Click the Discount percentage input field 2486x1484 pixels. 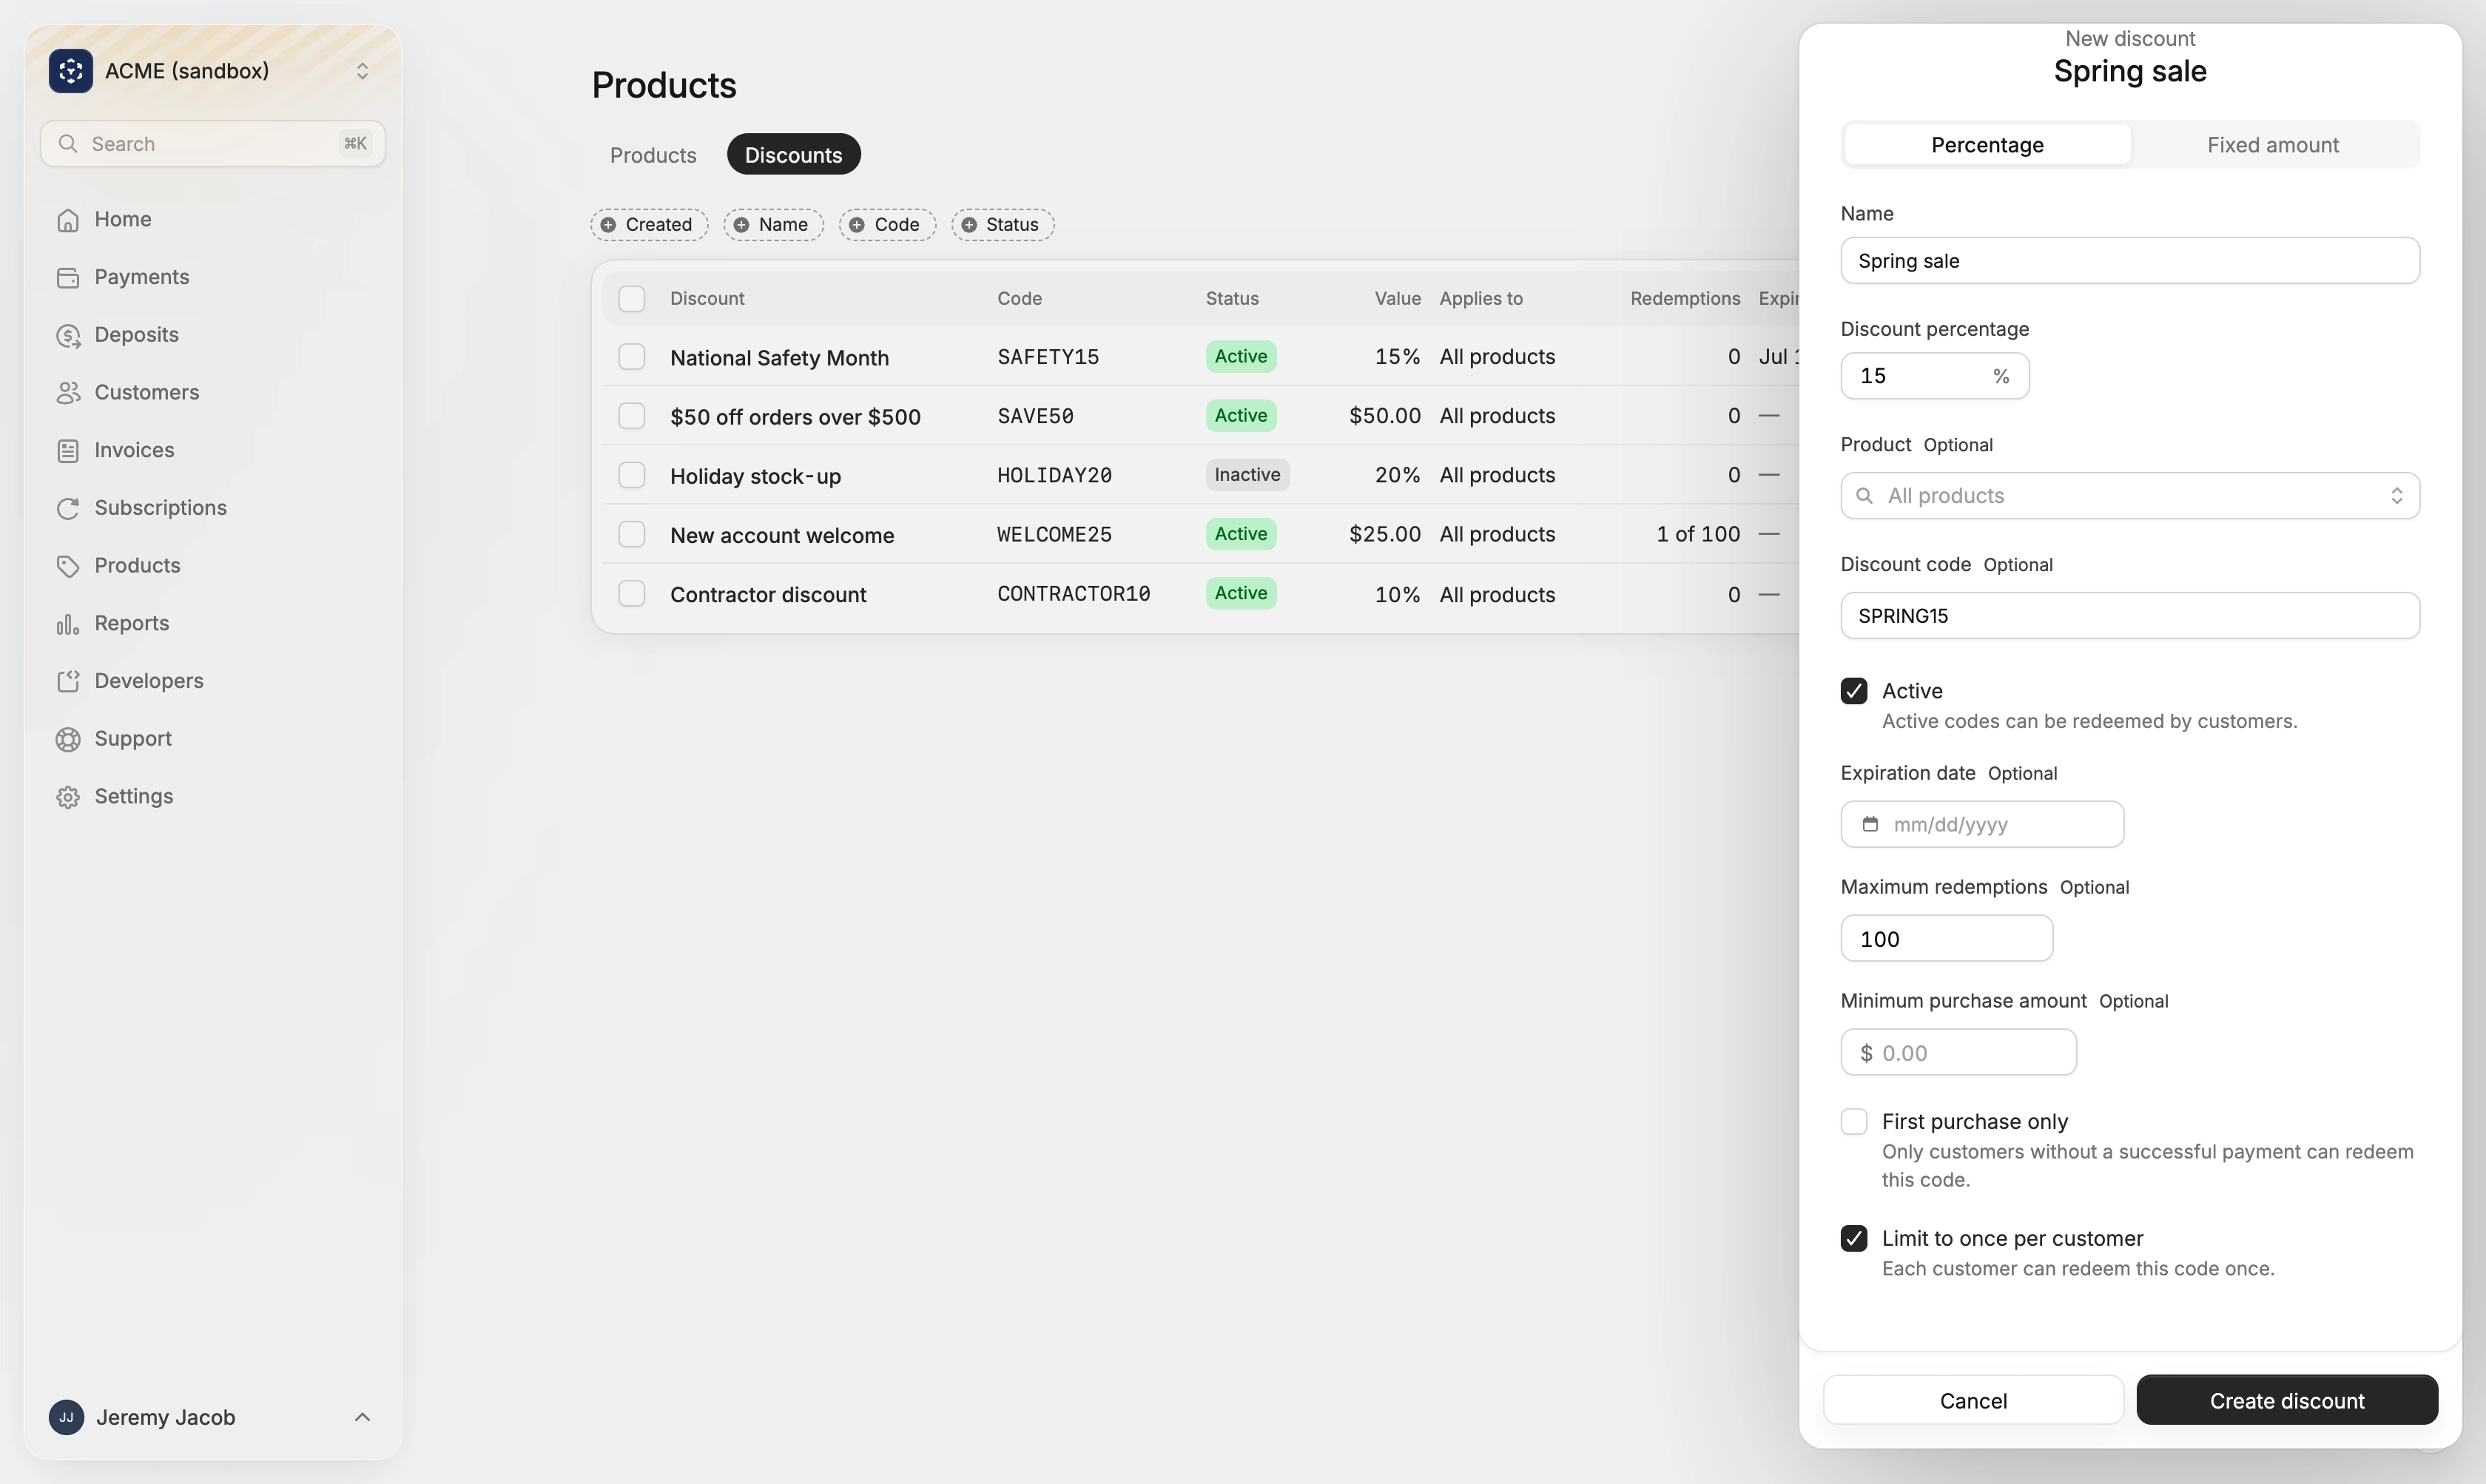pyautogui.click(x=1935, y=376)
